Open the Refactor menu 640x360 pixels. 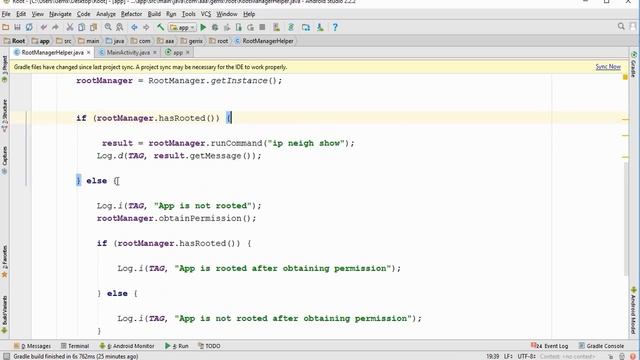click(131, 14)
